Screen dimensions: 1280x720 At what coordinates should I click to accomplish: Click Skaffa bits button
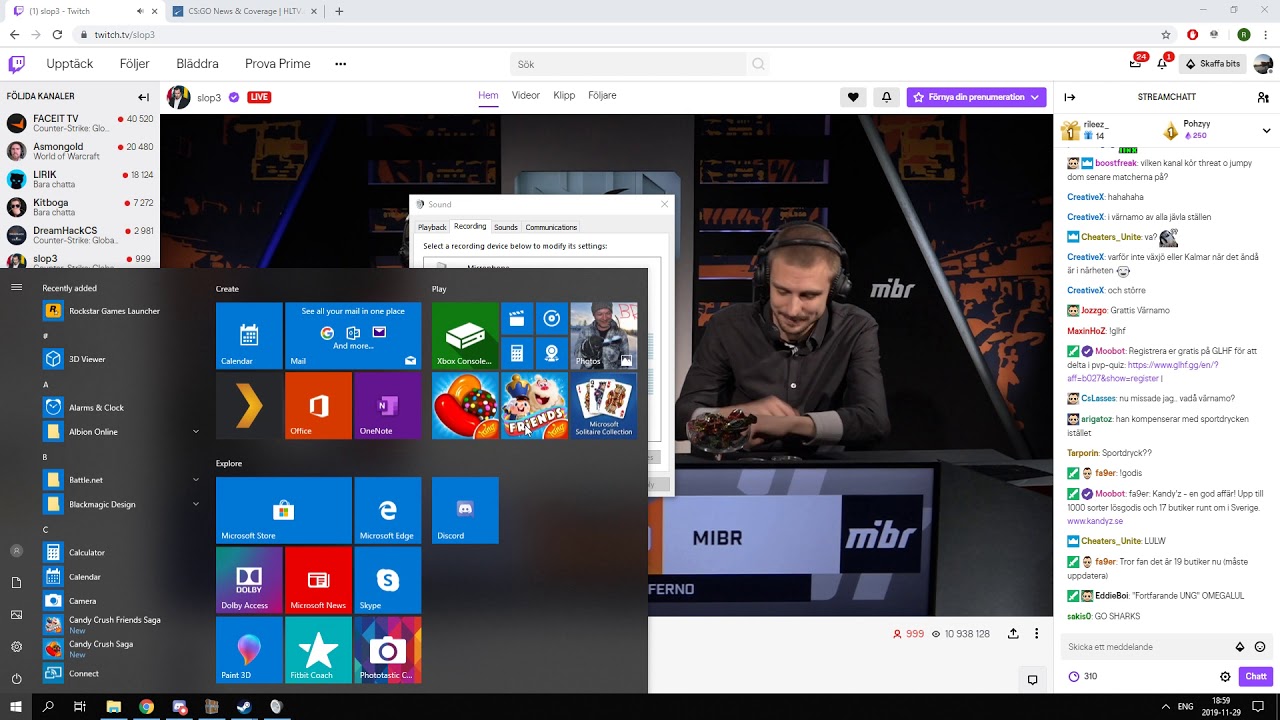pyautogui.click(x=1212, y=64)
